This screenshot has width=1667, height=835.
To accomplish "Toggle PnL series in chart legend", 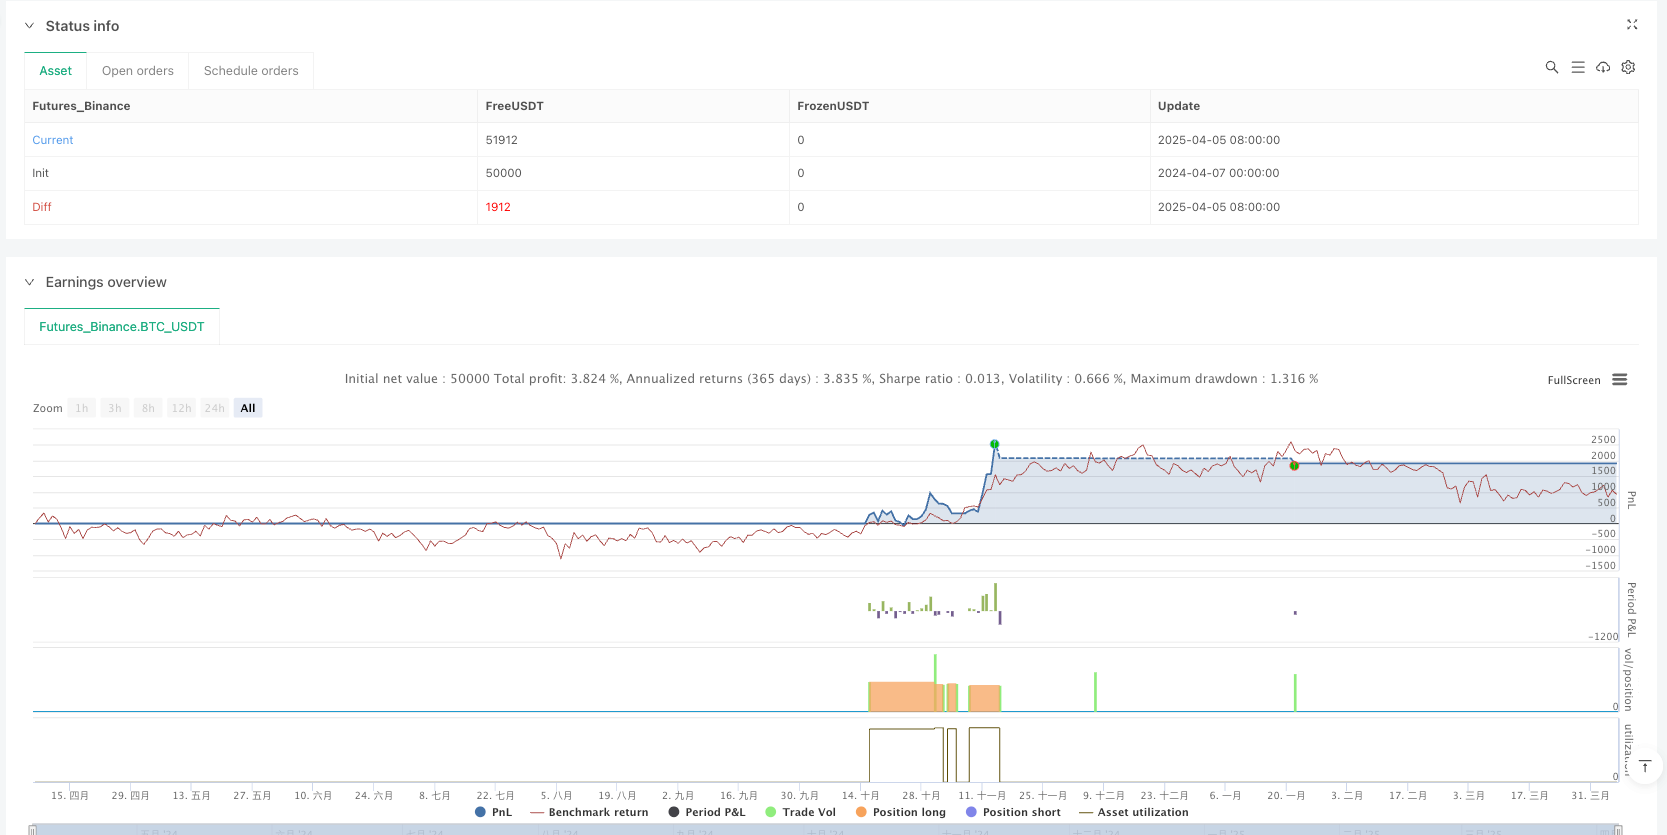I will click(x=494, y=812).
